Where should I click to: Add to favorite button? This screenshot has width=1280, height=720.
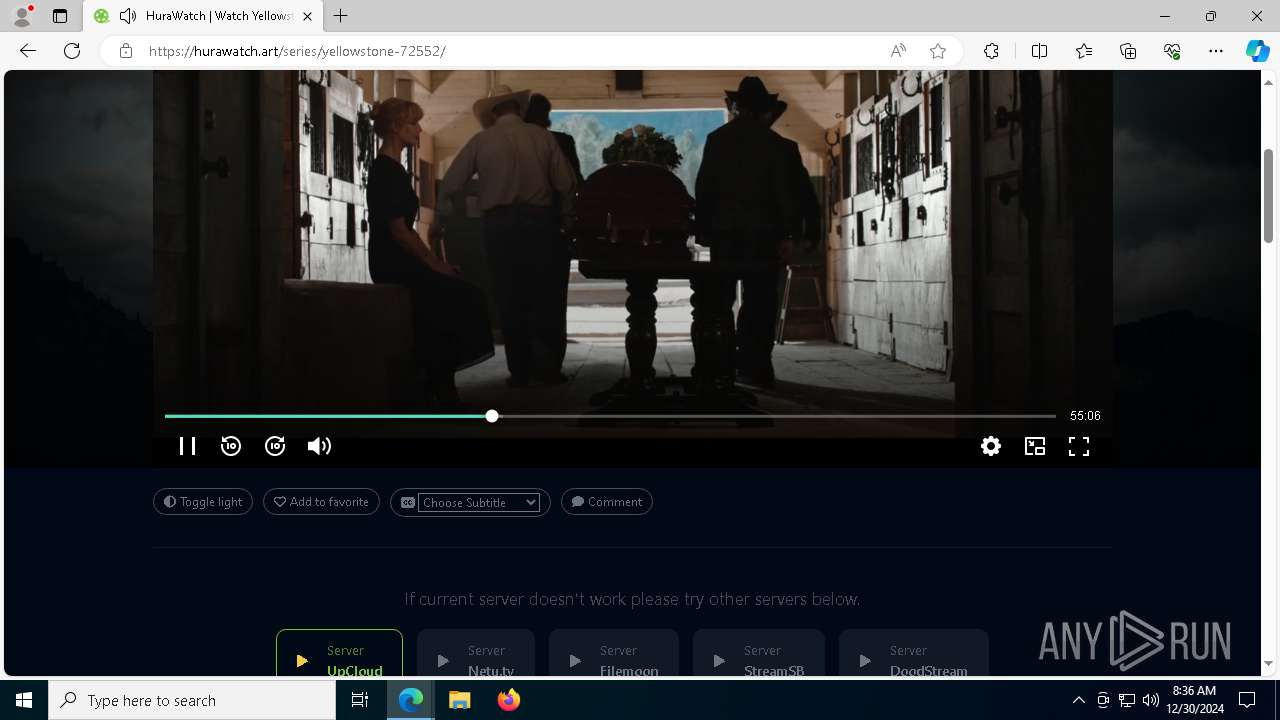coord(321,502)
